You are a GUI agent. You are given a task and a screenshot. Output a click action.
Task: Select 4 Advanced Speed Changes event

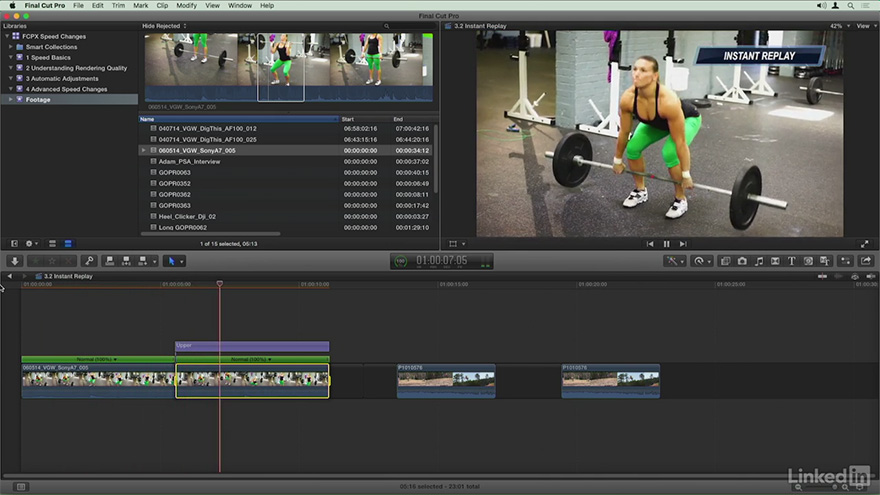pyautogui.click(x=66, y=89)
